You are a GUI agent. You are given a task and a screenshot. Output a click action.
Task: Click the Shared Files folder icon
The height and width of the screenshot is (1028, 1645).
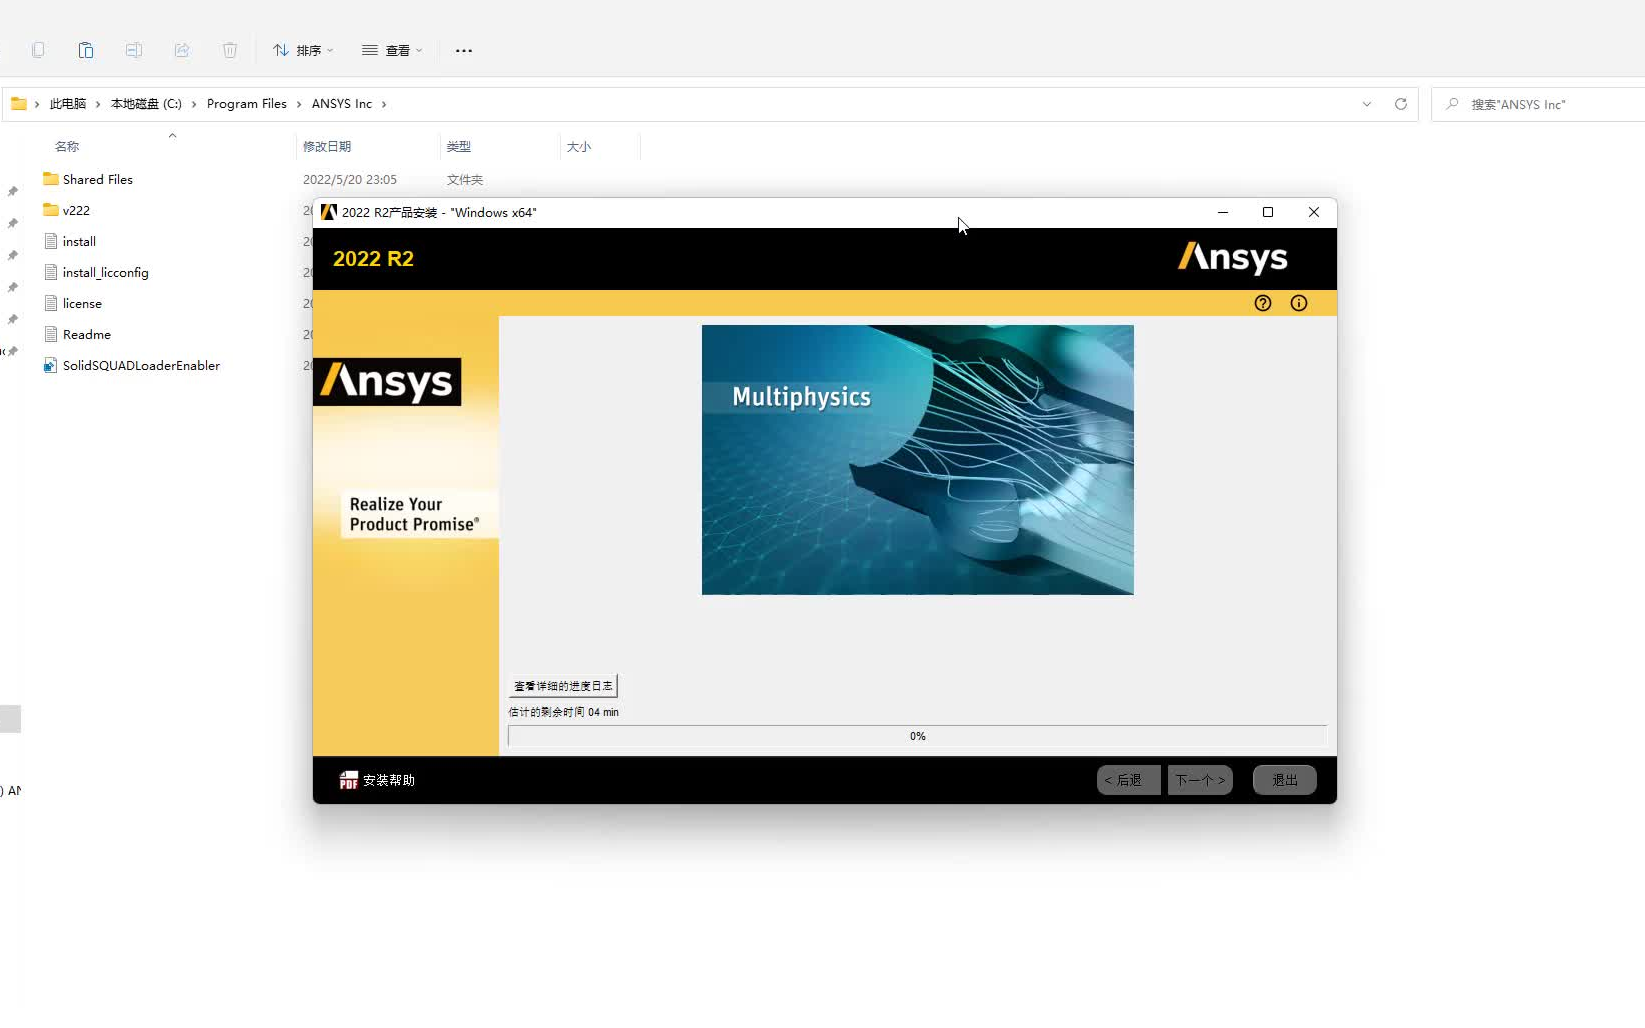click(x=51, y=179)
